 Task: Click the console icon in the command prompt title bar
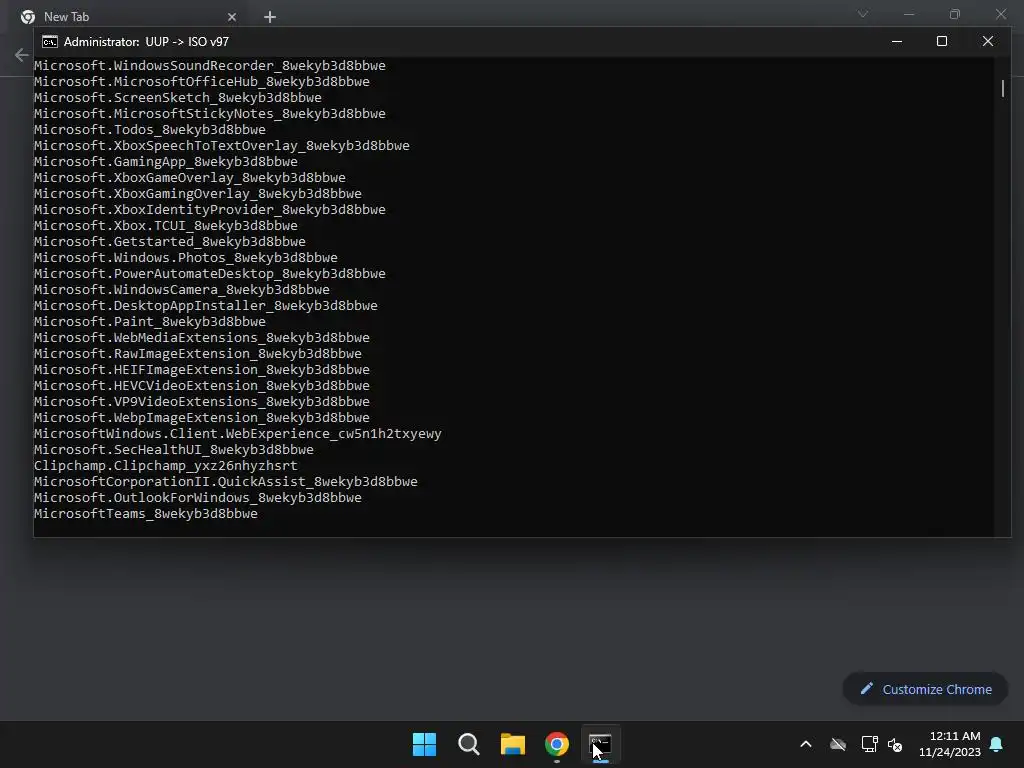[x=50, y=42]
